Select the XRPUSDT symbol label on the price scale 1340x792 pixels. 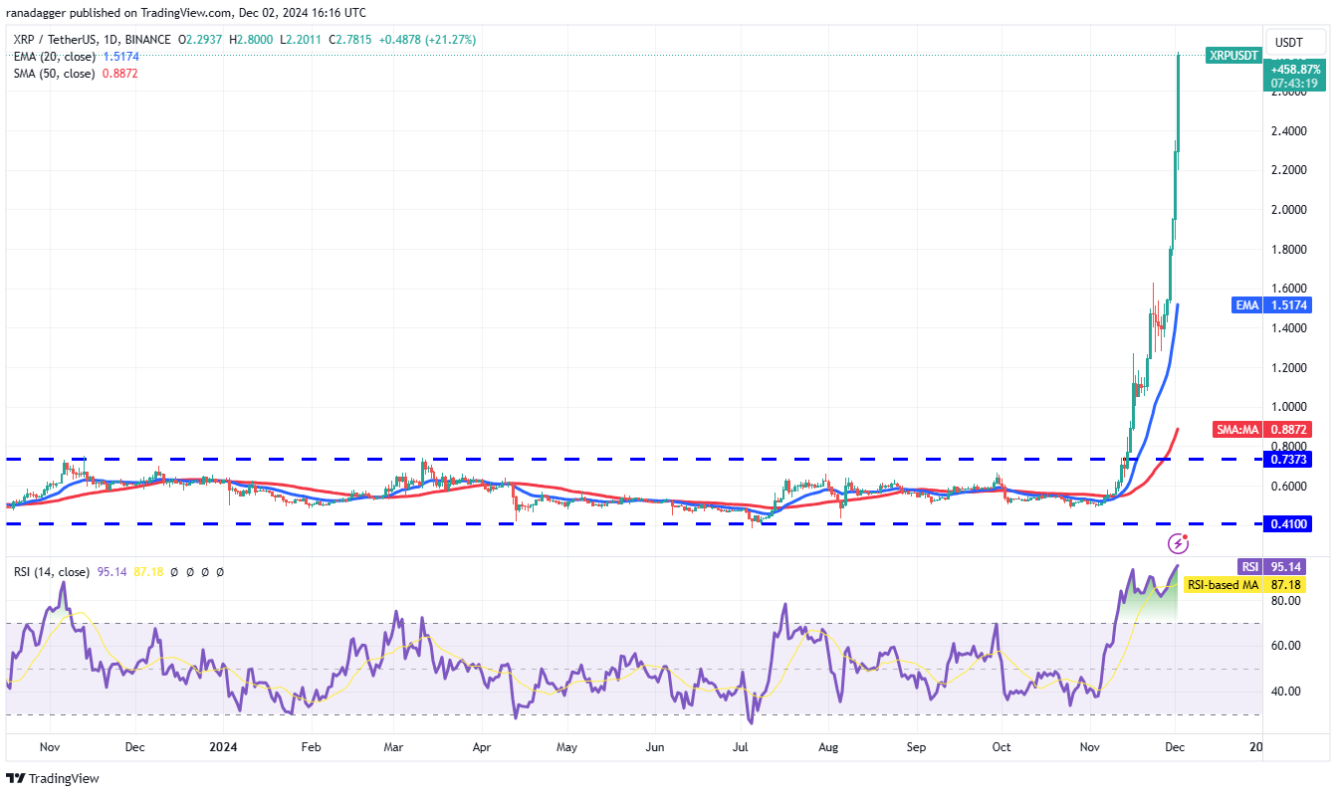(x=1233, y=56)
